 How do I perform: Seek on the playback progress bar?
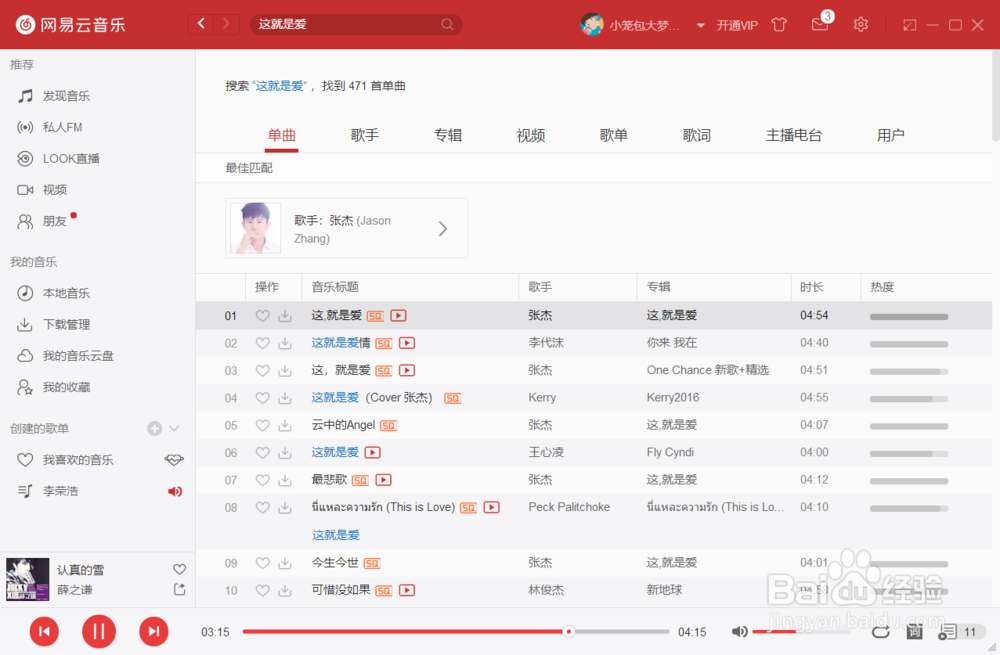click(x=456, y=631)
